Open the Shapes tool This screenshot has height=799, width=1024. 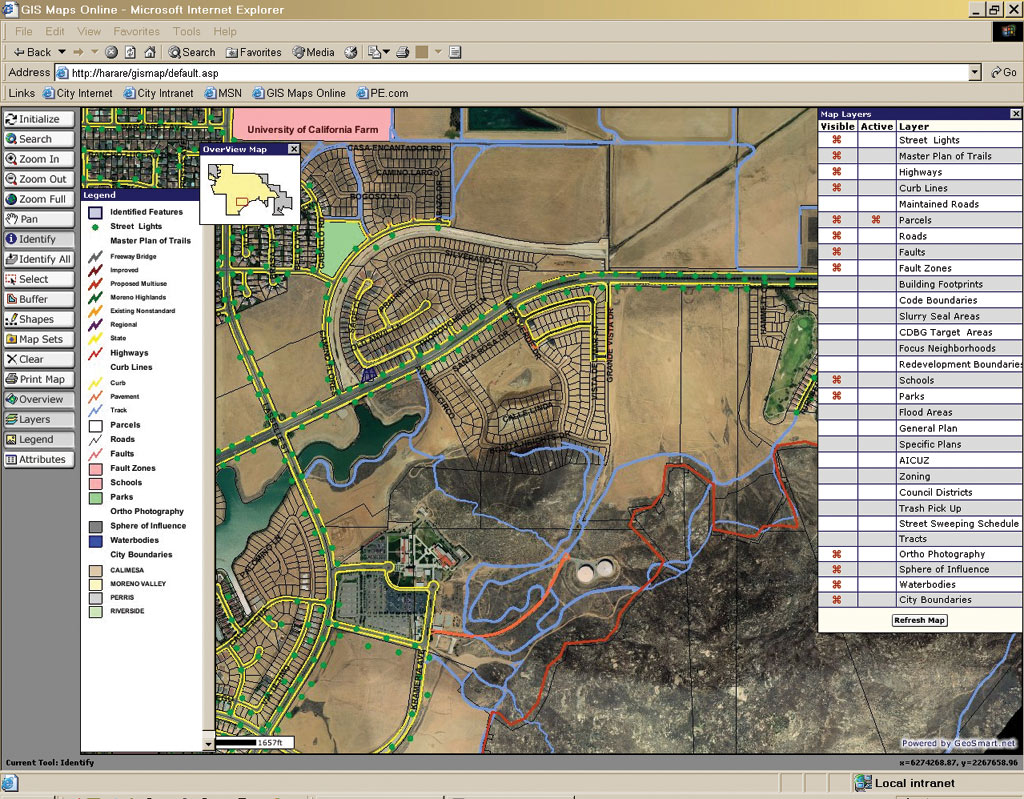[x=39, y=319]
